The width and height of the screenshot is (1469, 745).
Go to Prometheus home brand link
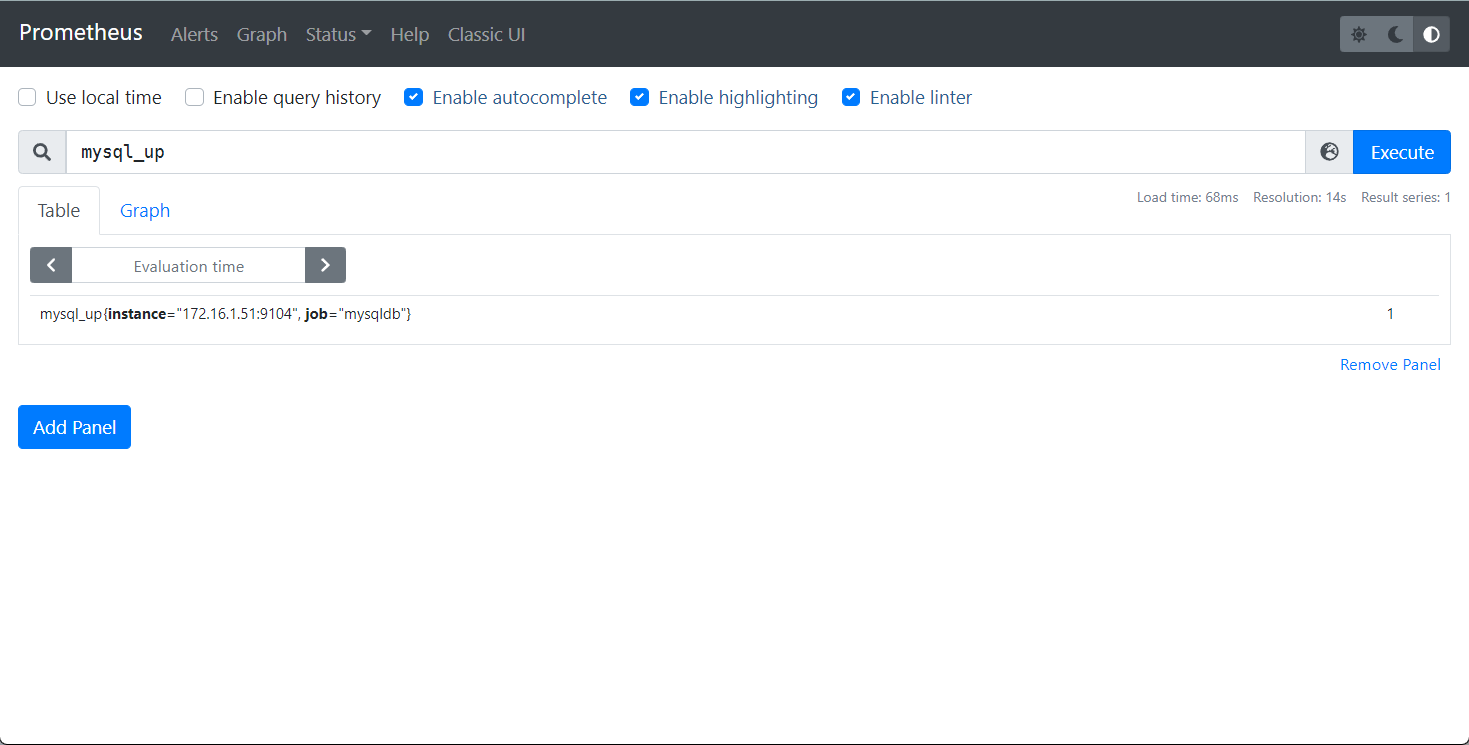click(81, 33)
